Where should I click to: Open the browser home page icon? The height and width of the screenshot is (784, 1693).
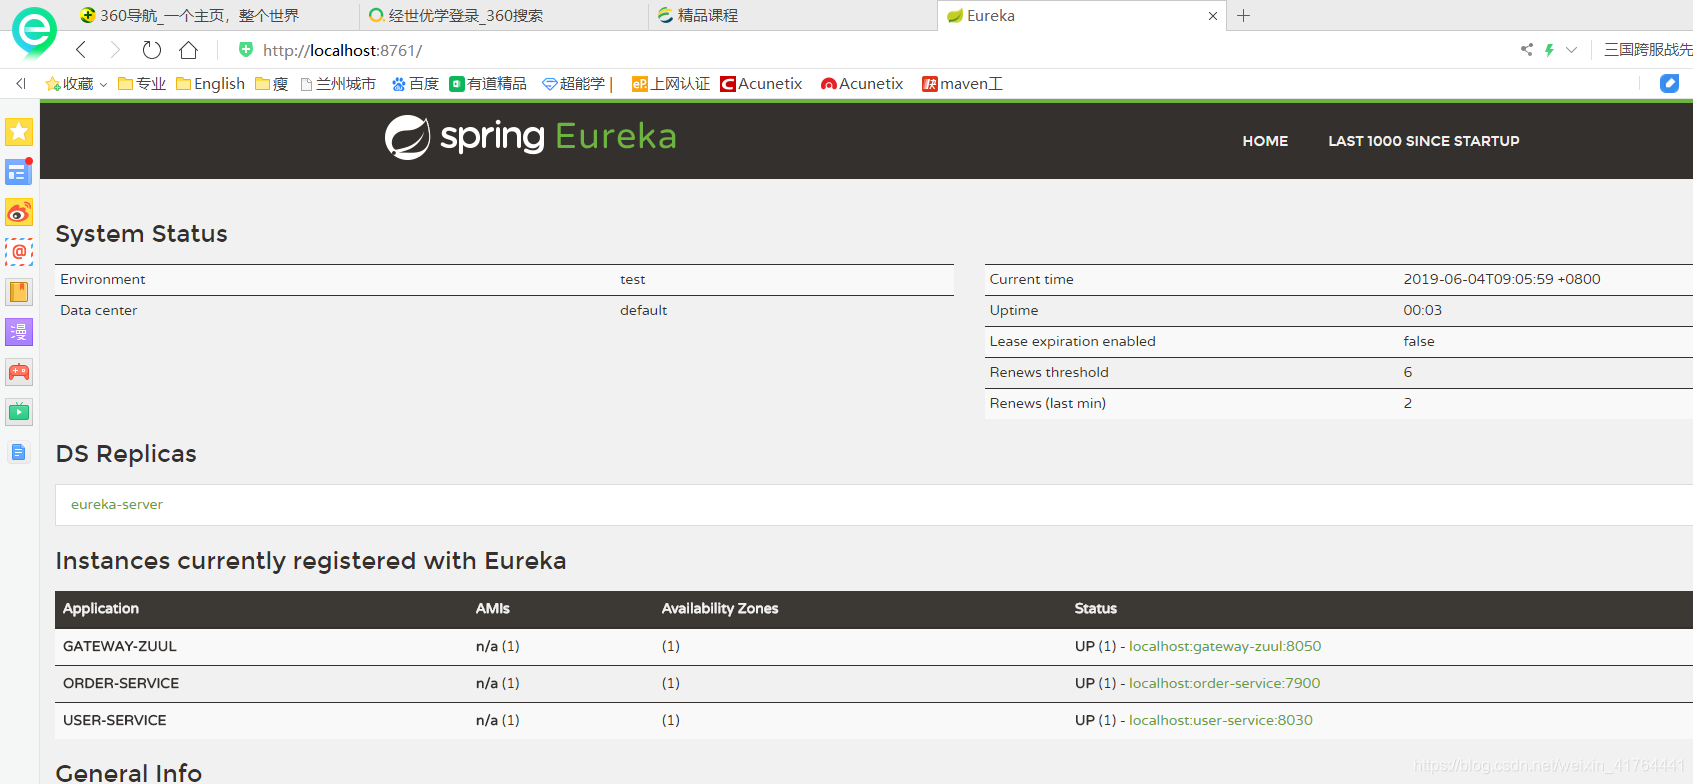pyautogui.click(x=188, y=50)
